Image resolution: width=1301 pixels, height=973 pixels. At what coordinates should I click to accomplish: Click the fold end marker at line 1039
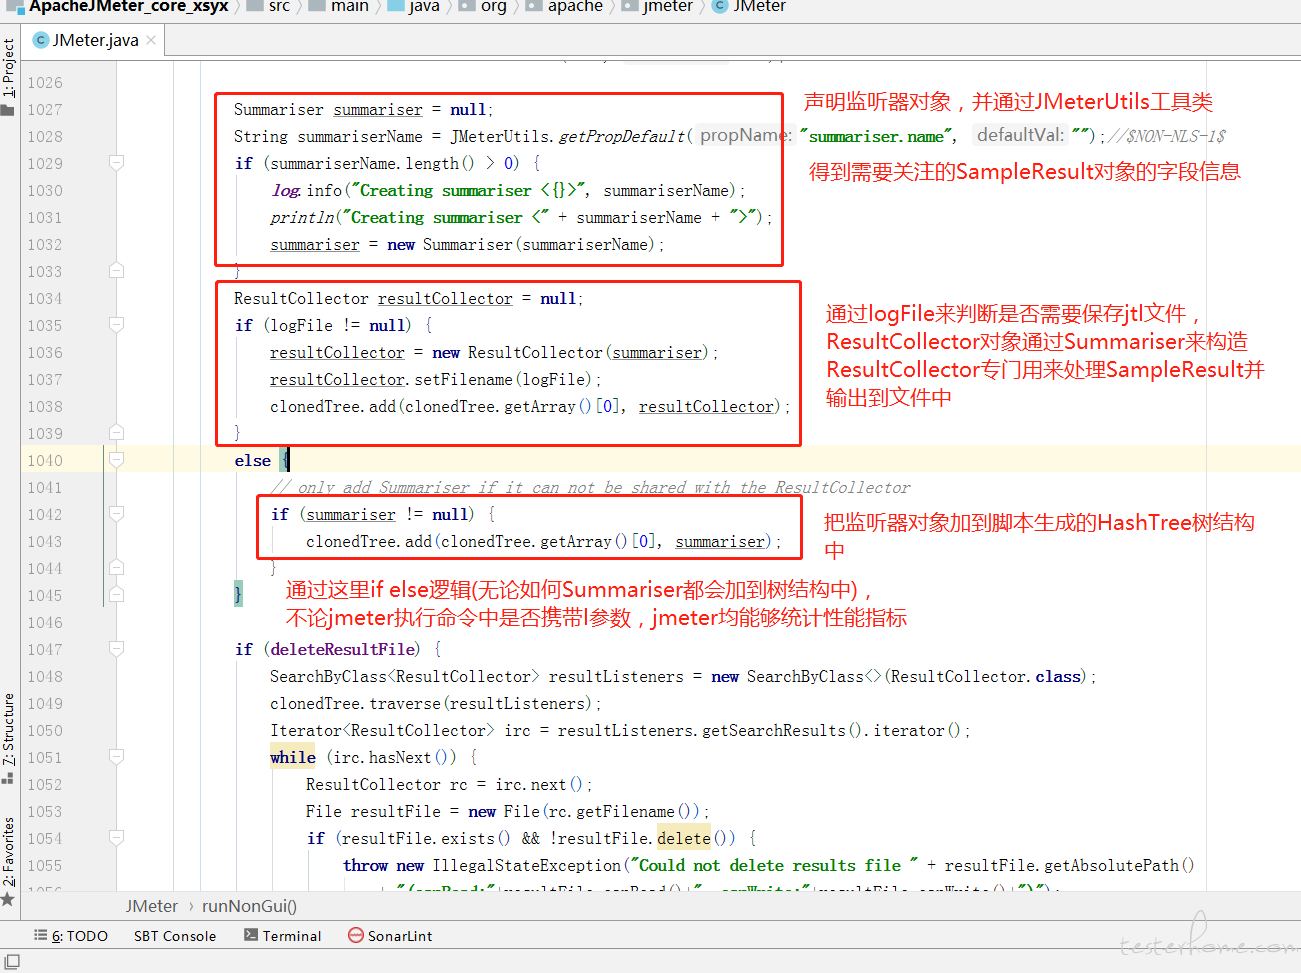click(x=116, y=433)
